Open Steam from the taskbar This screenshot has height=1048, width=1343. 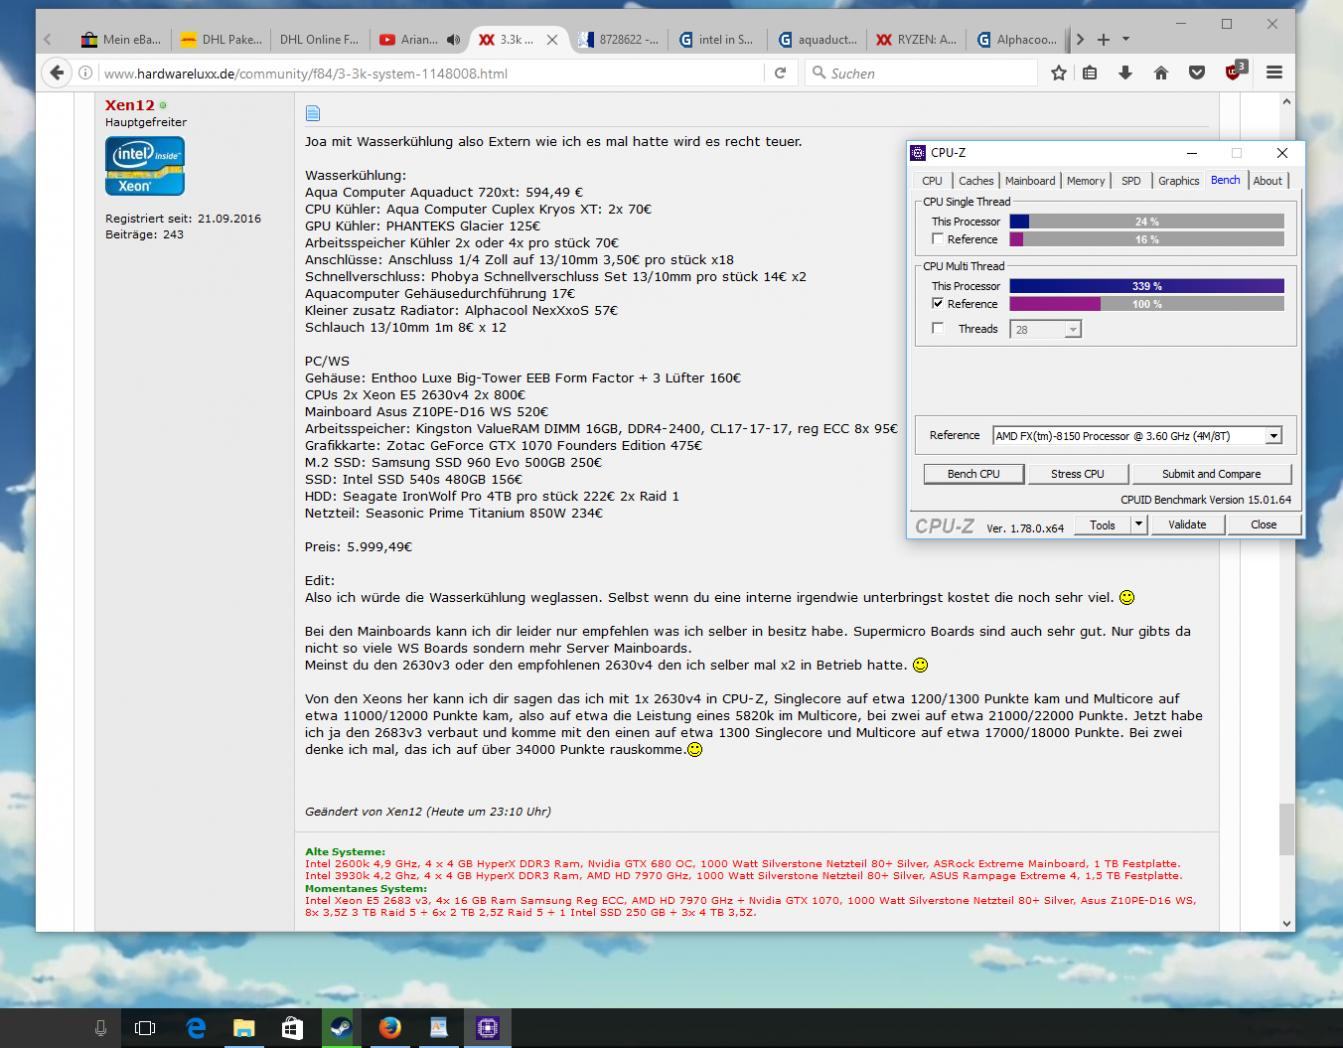tap(341, 1027)
